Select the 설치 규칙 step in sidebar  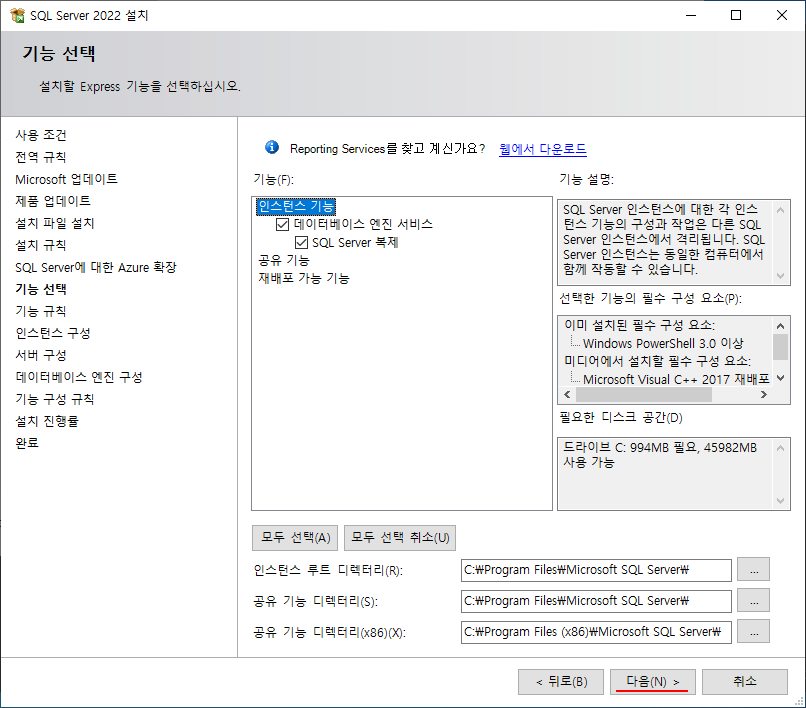(x=41, y=245)
